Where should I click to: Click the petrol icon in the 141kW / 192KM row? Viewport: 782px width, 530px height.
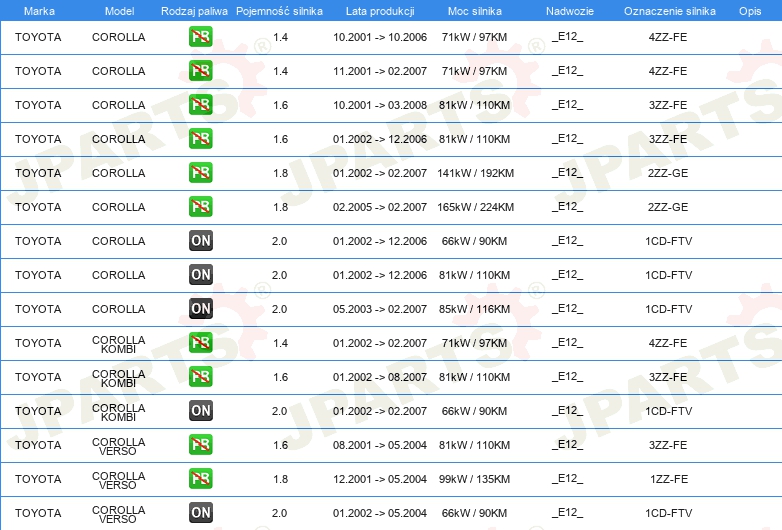click(200, 173)
